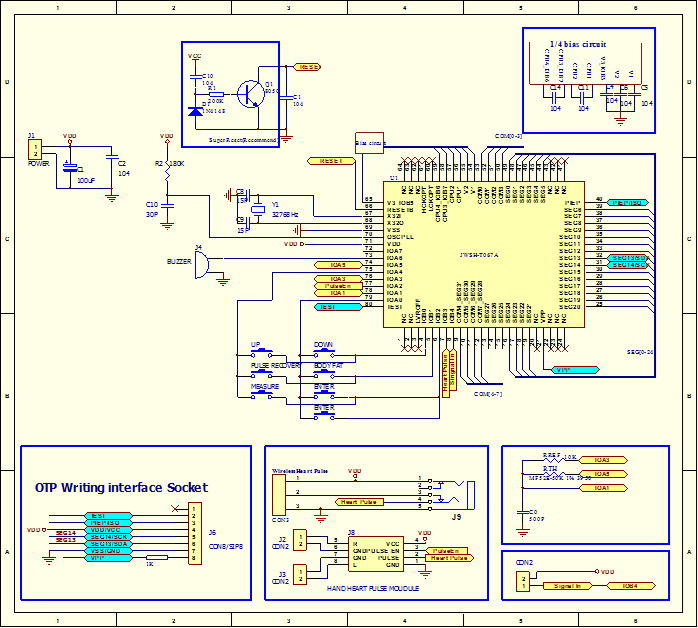Viewport: 698px width, 628px height.
Task: Click the J9 audio jack symbol
Action: [x=452, y=495]
